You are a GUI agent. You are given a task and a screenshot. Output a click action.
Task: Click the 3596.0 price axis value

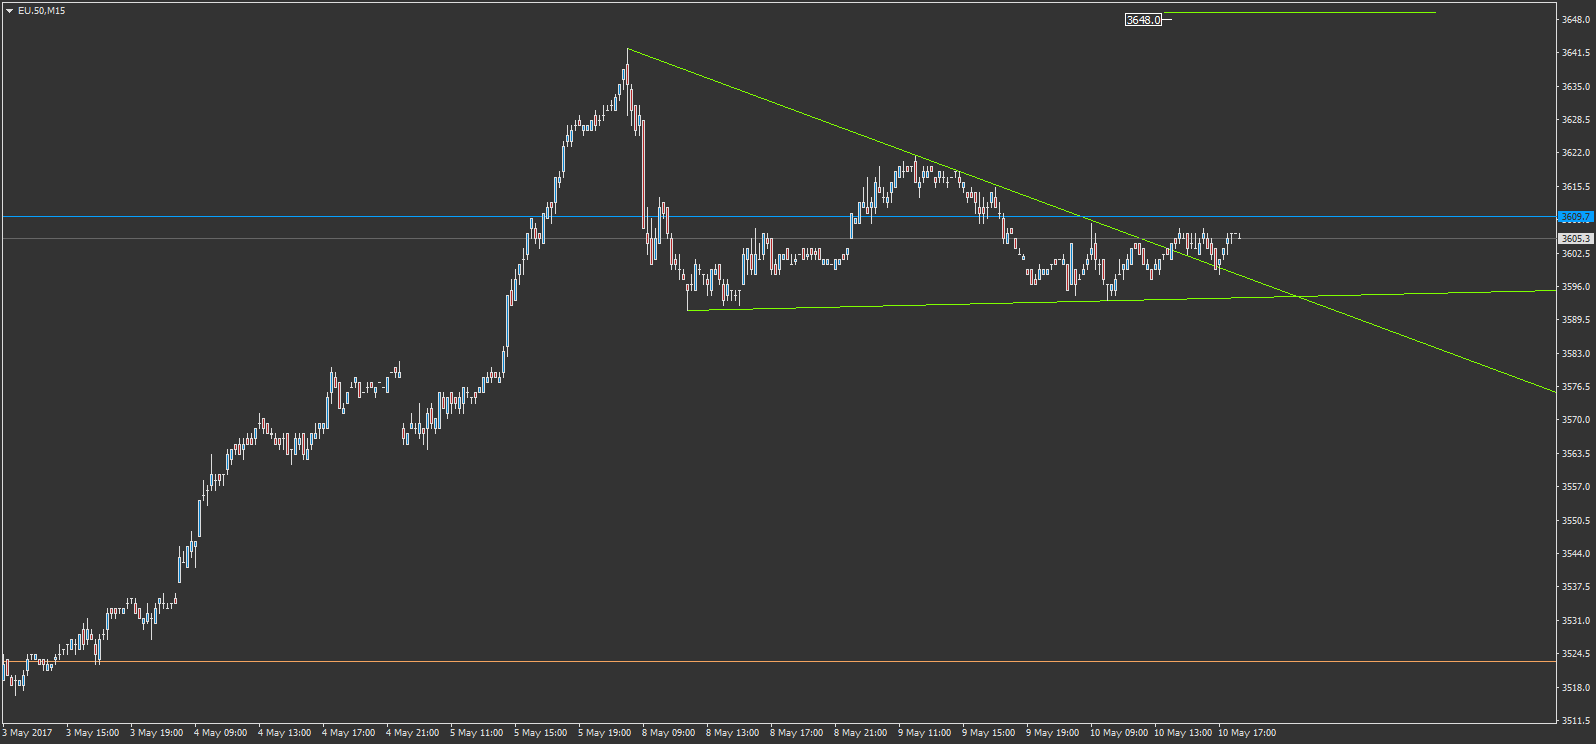[1576, 287]
